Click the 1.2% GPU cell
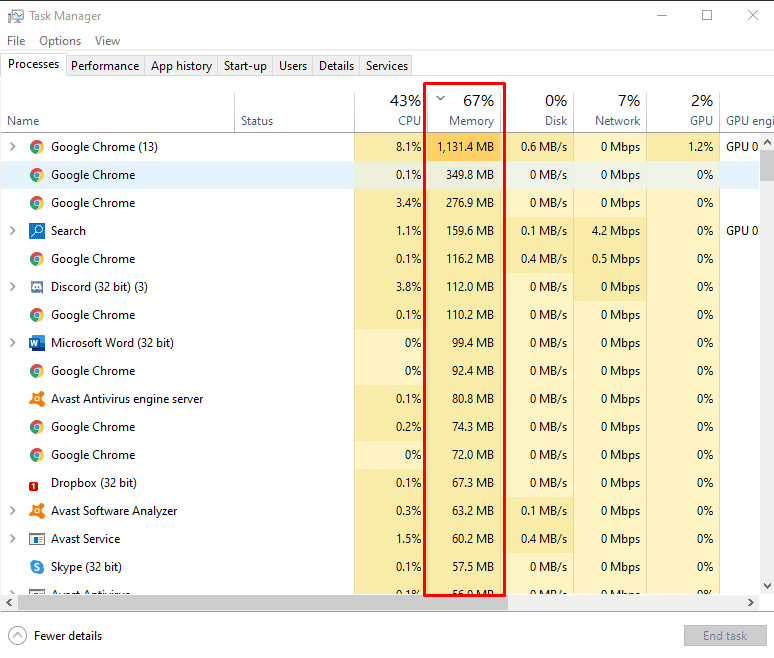The width and height of the screenshot is (774, 658). point(683,147)
